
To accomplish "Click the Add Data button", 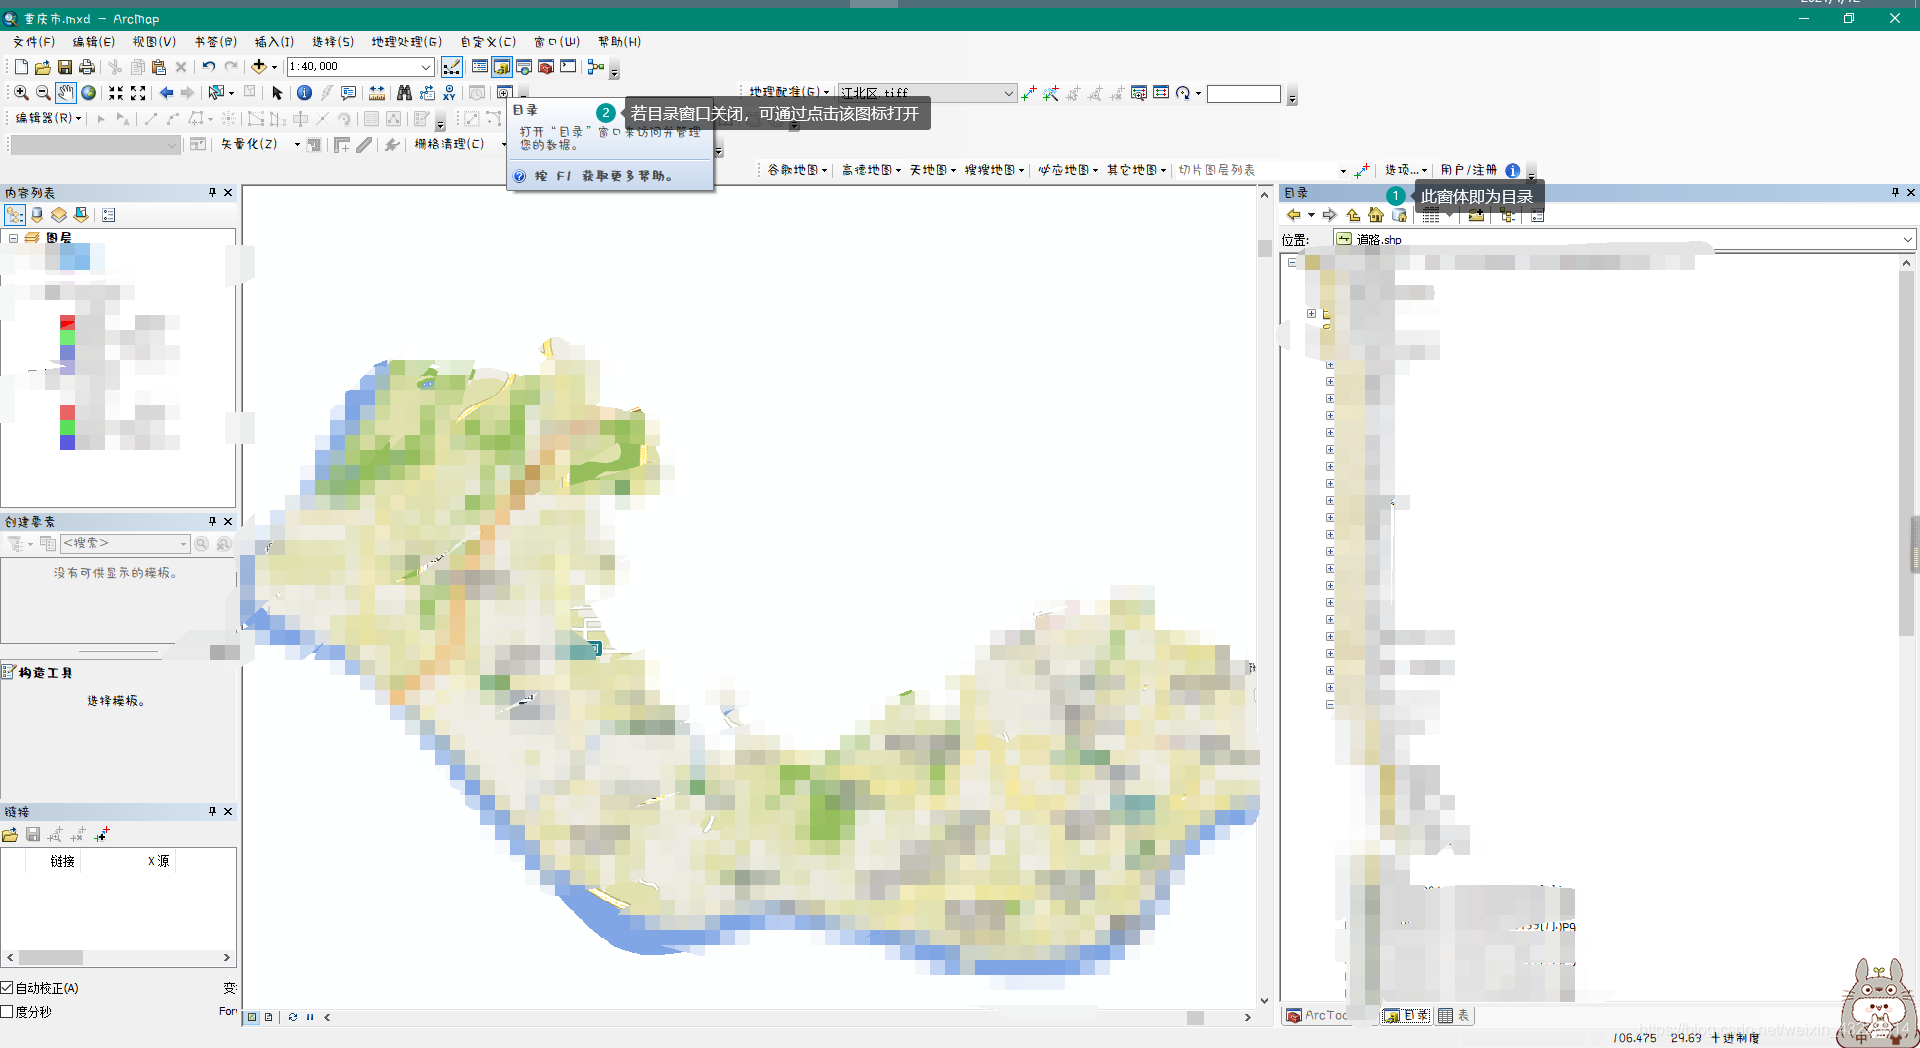I will coord(258,67).
